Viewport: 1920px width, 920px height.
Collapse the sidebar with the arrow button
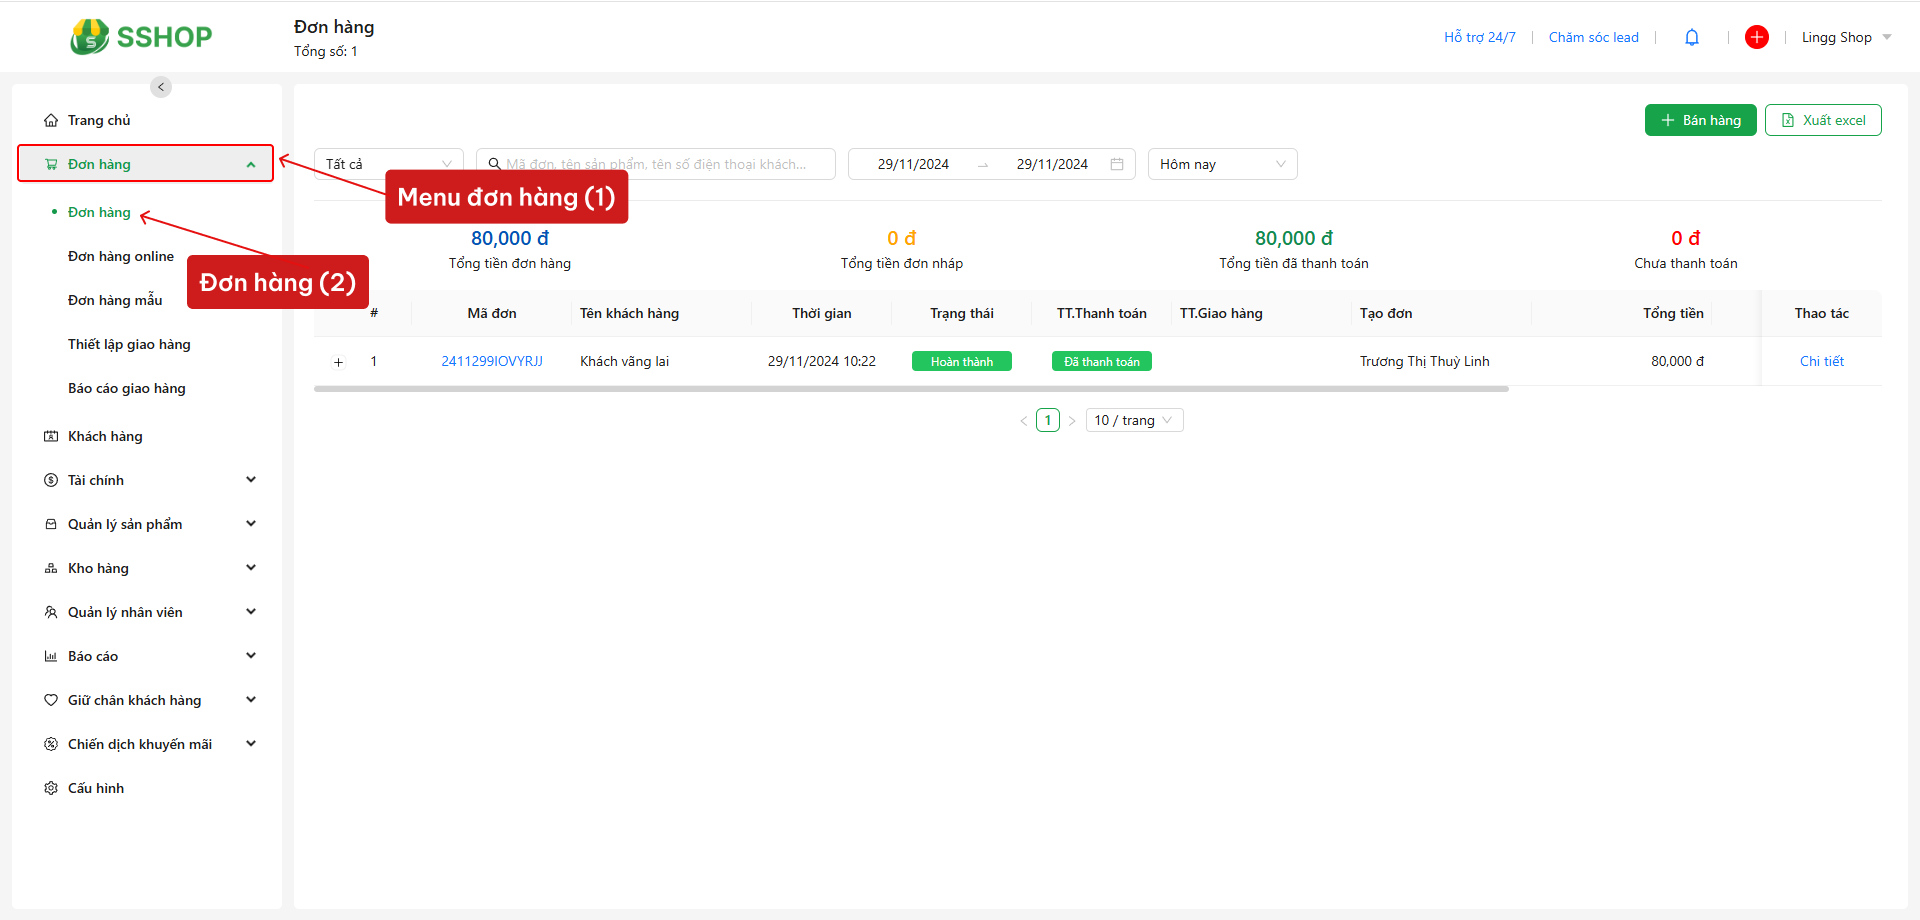(161, 87)
